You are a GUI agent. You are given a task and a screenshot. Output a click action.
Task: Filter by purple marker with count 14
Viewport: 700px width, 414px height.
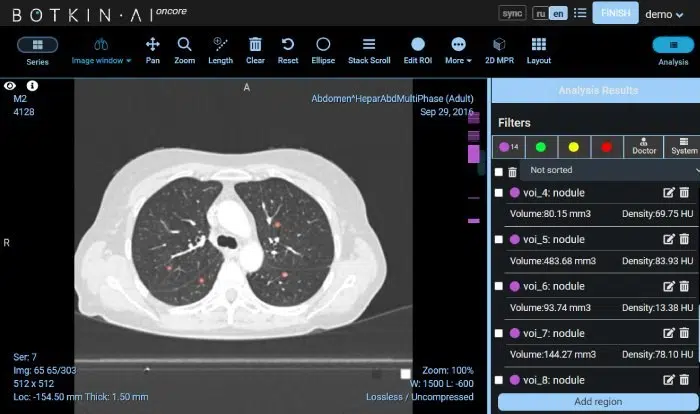point(509,147)
